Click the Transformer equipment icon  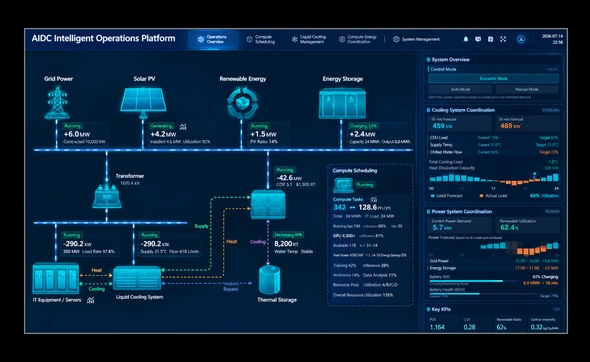coord(107,196)
